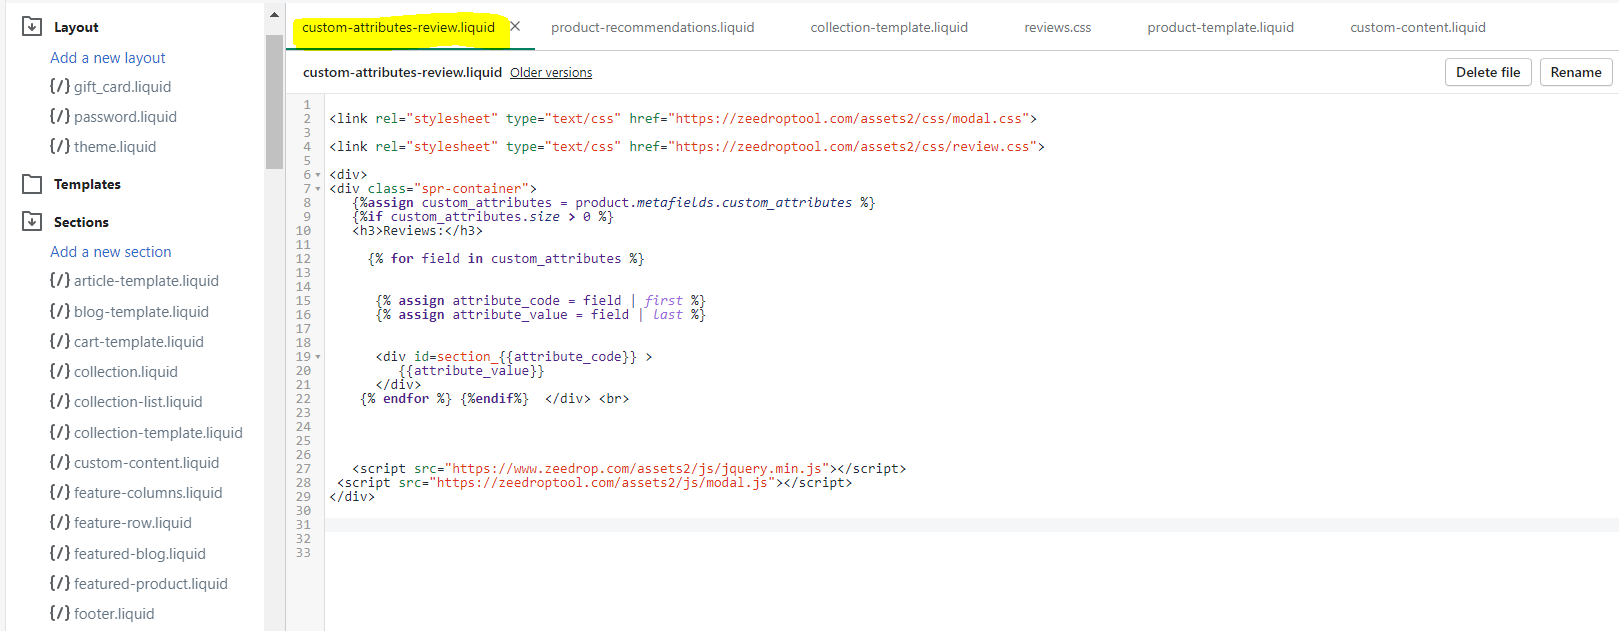Collapse the Layout folder icon
1619x631 pixels.
click(x=32, y=26)
